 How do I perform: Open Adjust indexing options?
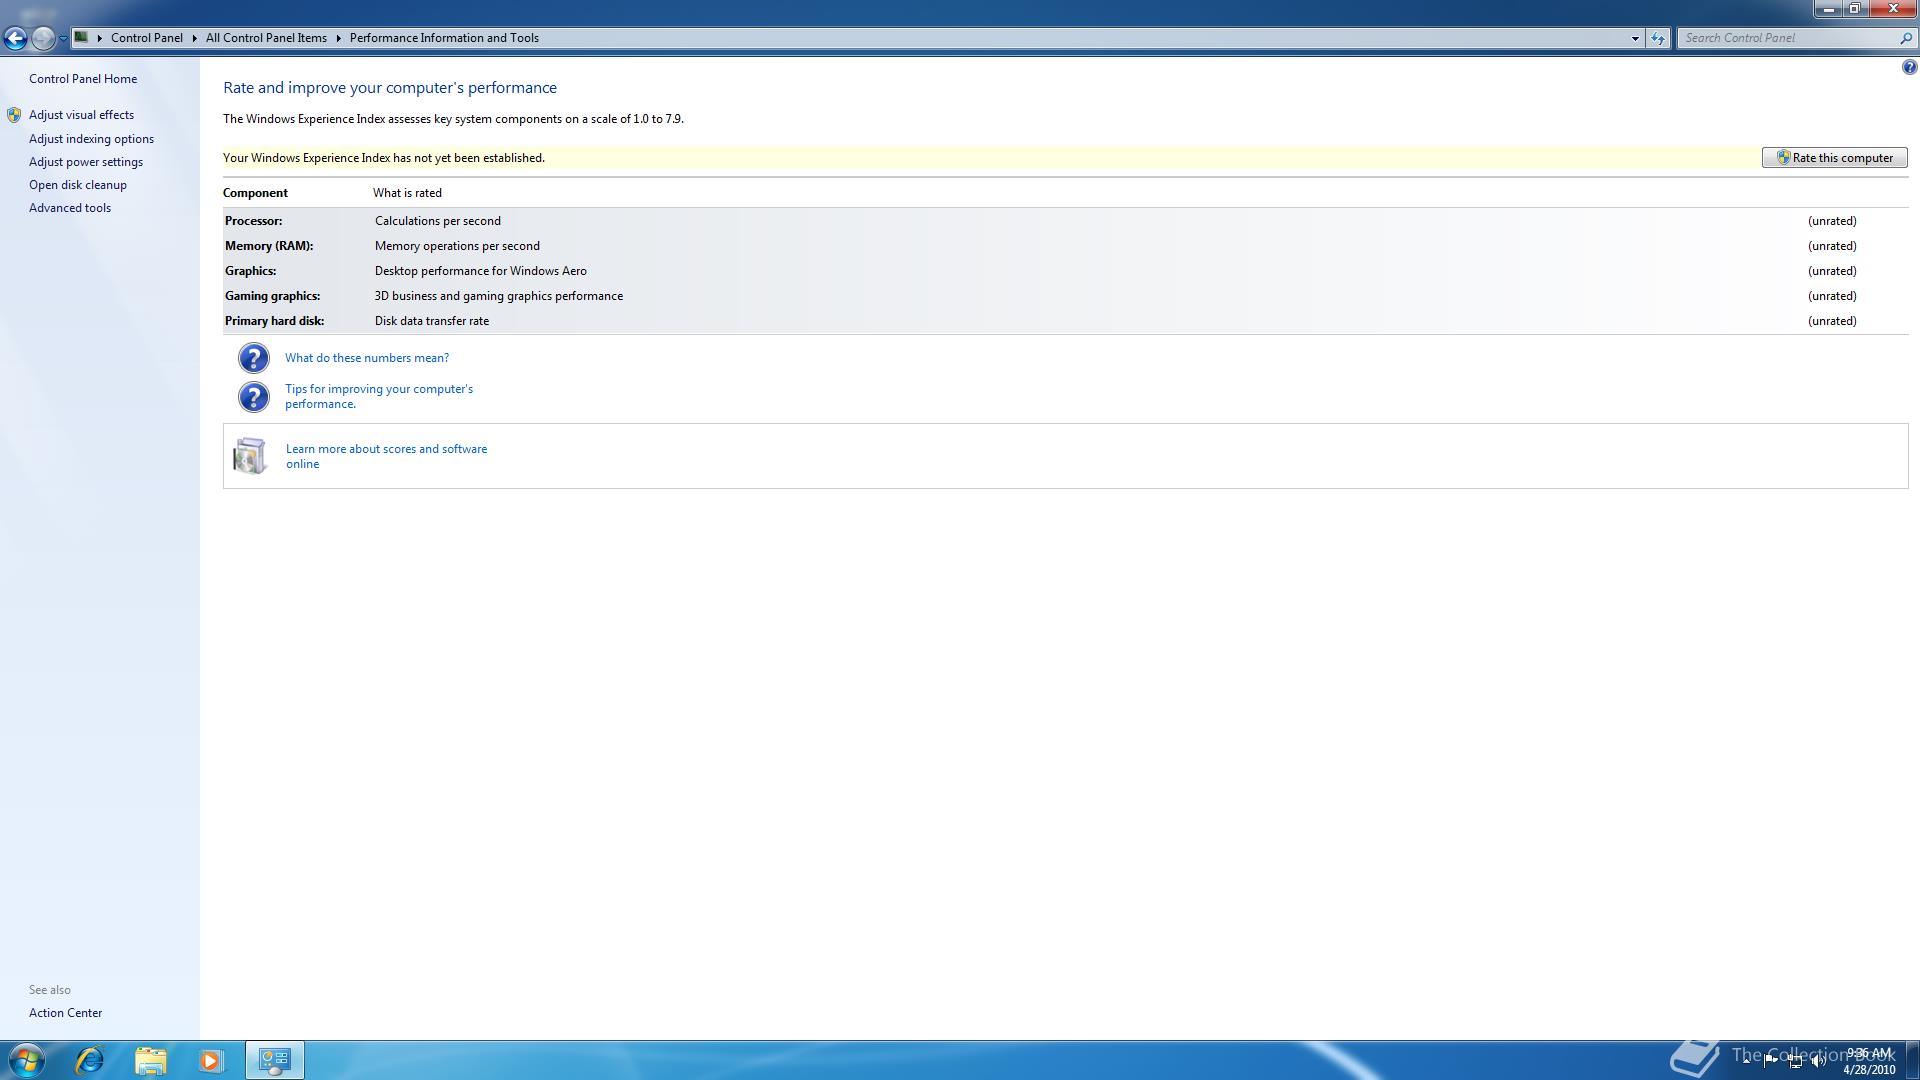click(91, 139)
